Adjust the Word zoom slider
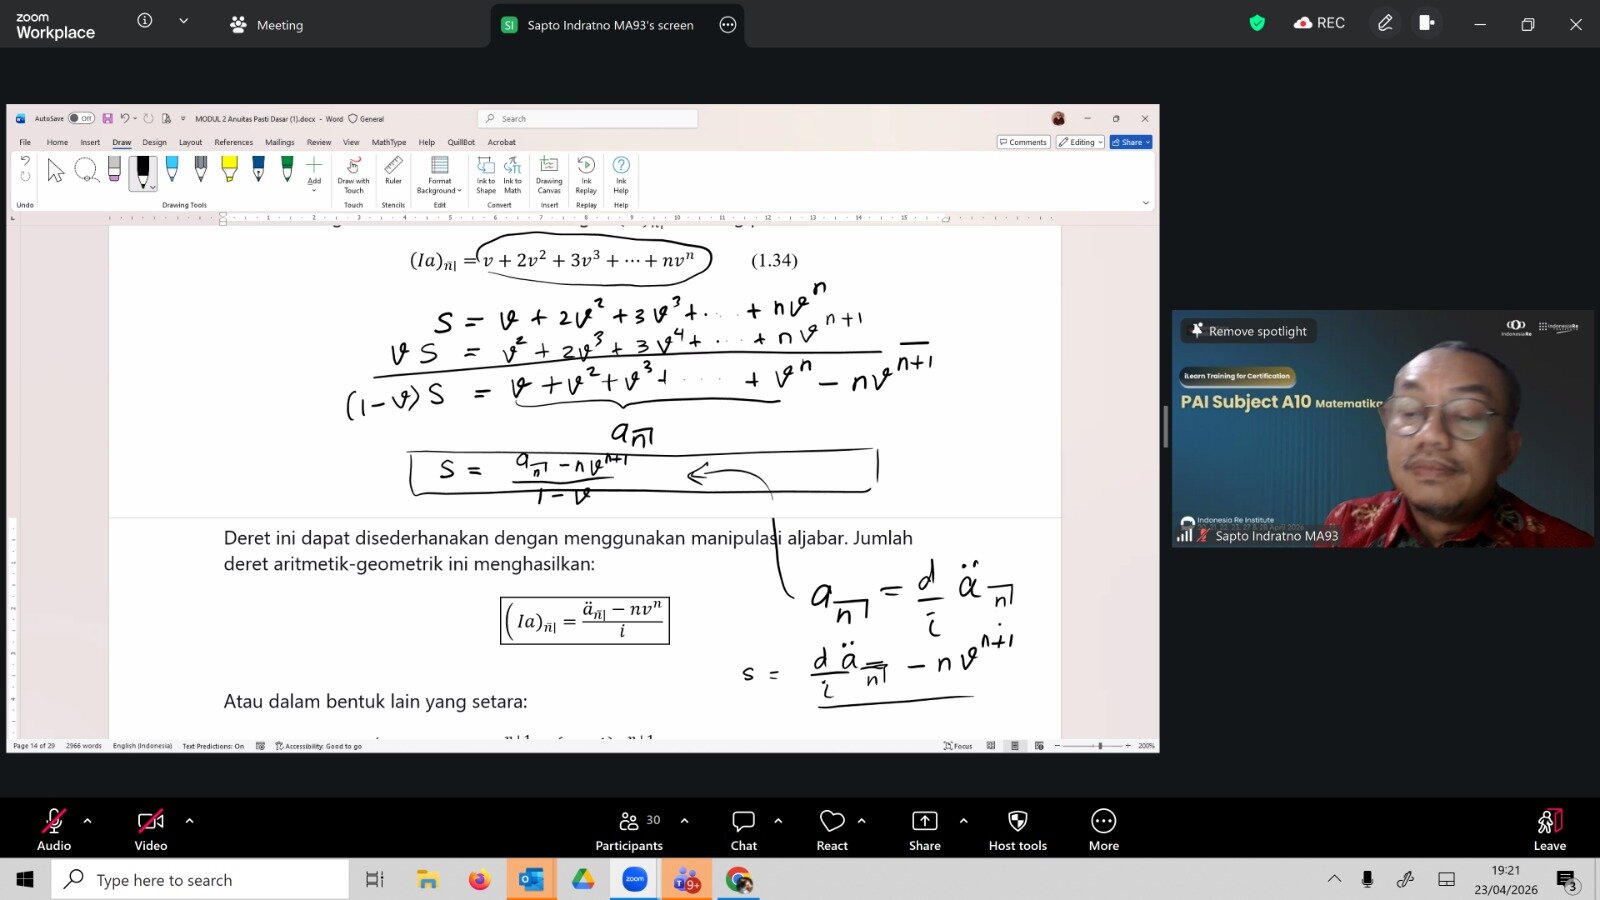 click(x=1099, y=746)
